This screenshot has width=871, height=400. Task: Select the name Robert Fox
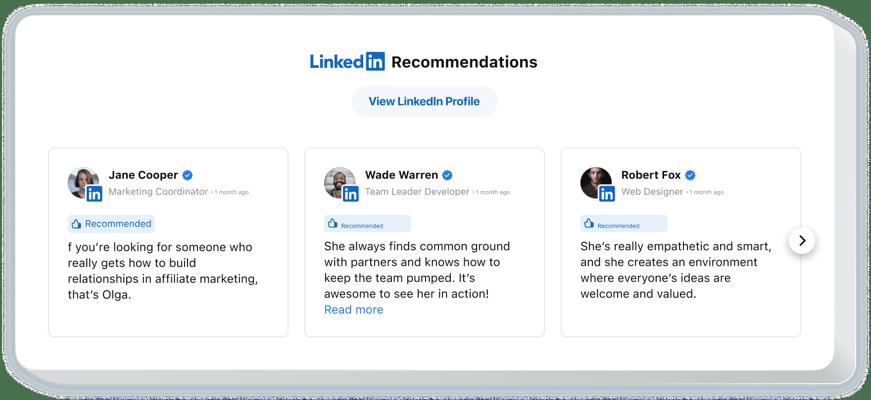coord(650,175)
